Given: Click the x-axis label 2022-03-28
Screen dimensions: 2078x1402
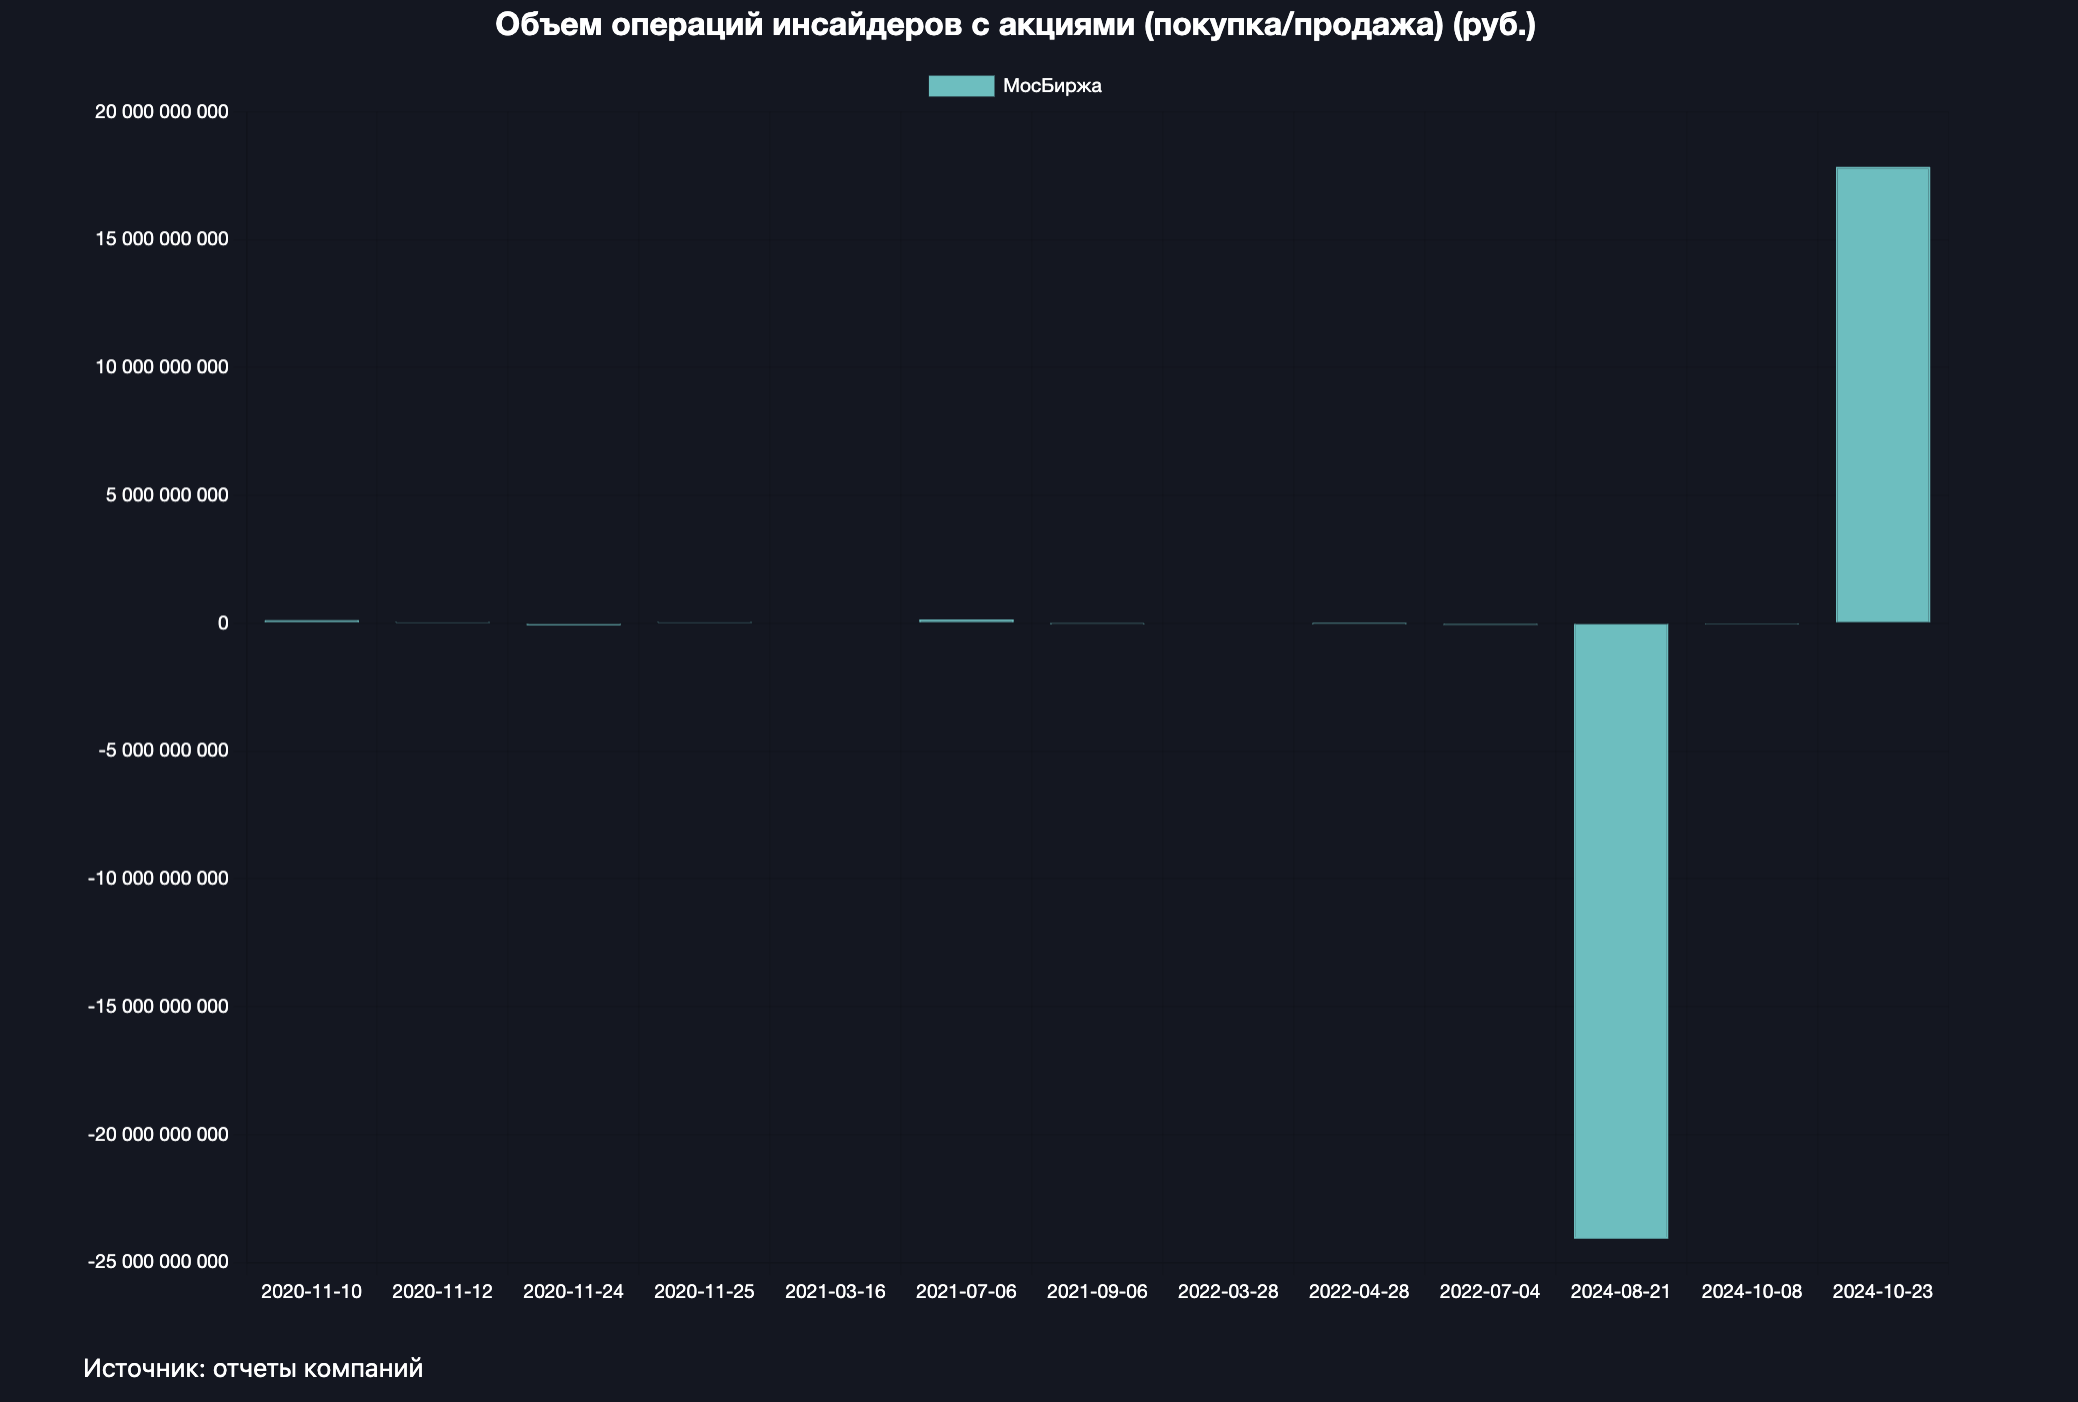Looking at the screenshot, I should (x=1228, y=1291).
